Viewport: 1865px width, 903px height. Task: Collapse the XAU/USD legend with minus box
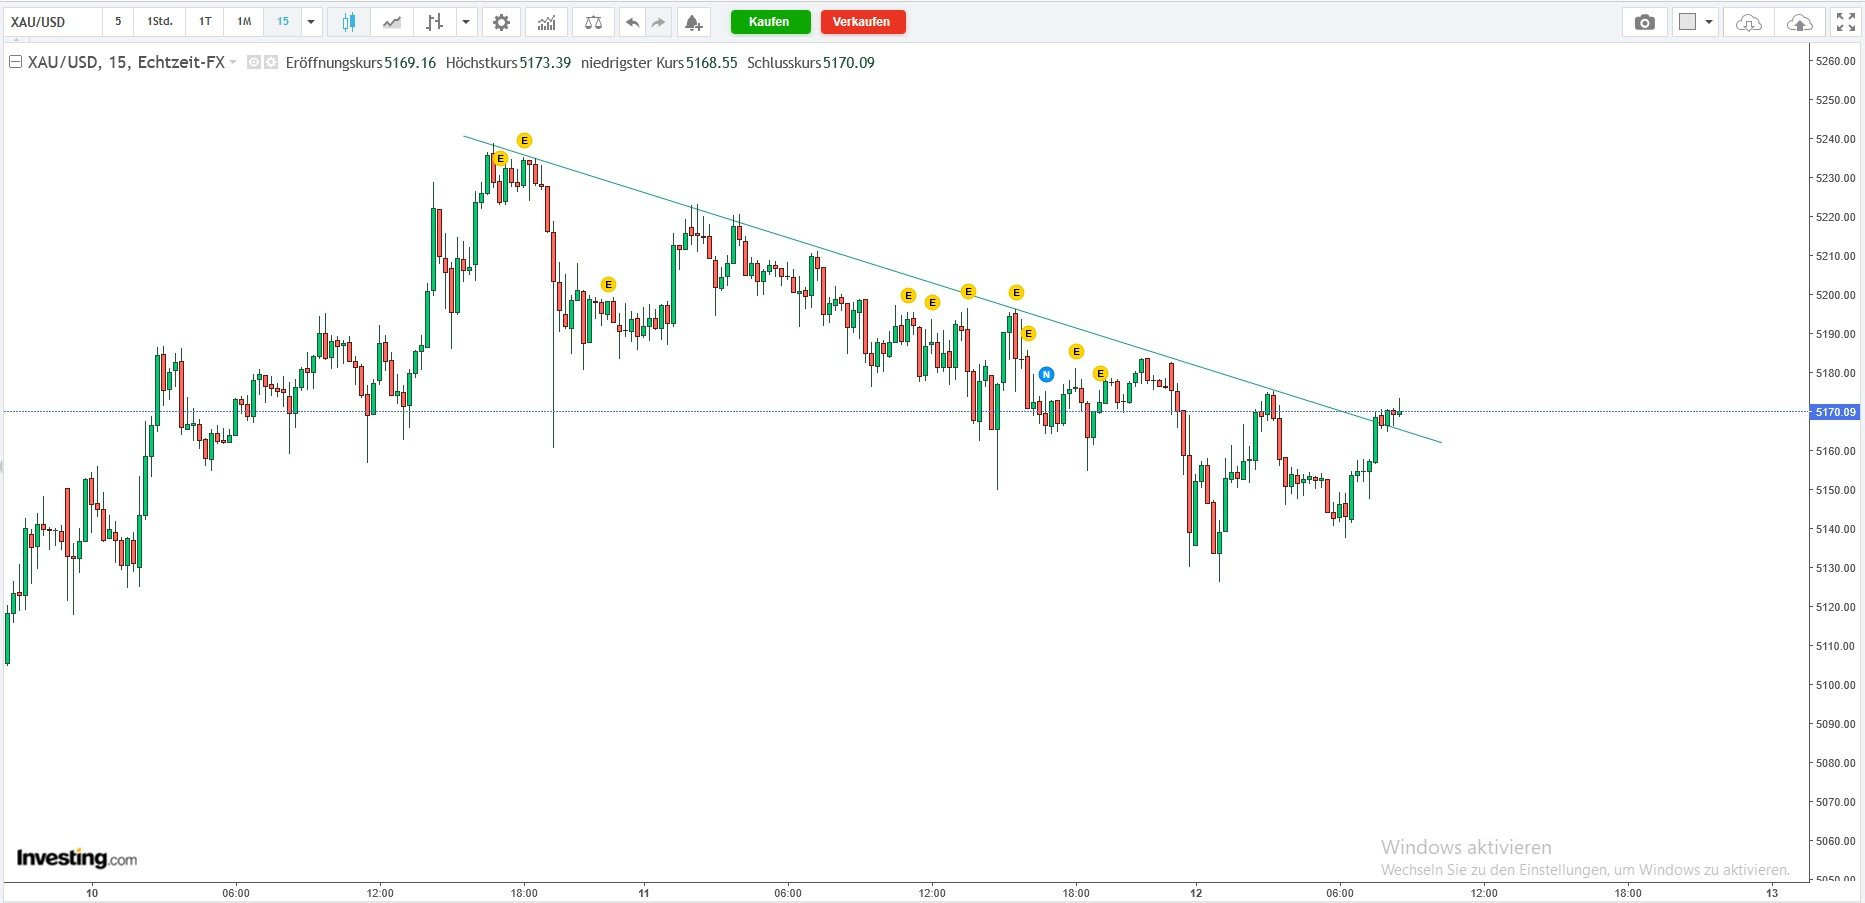point(15,62)
